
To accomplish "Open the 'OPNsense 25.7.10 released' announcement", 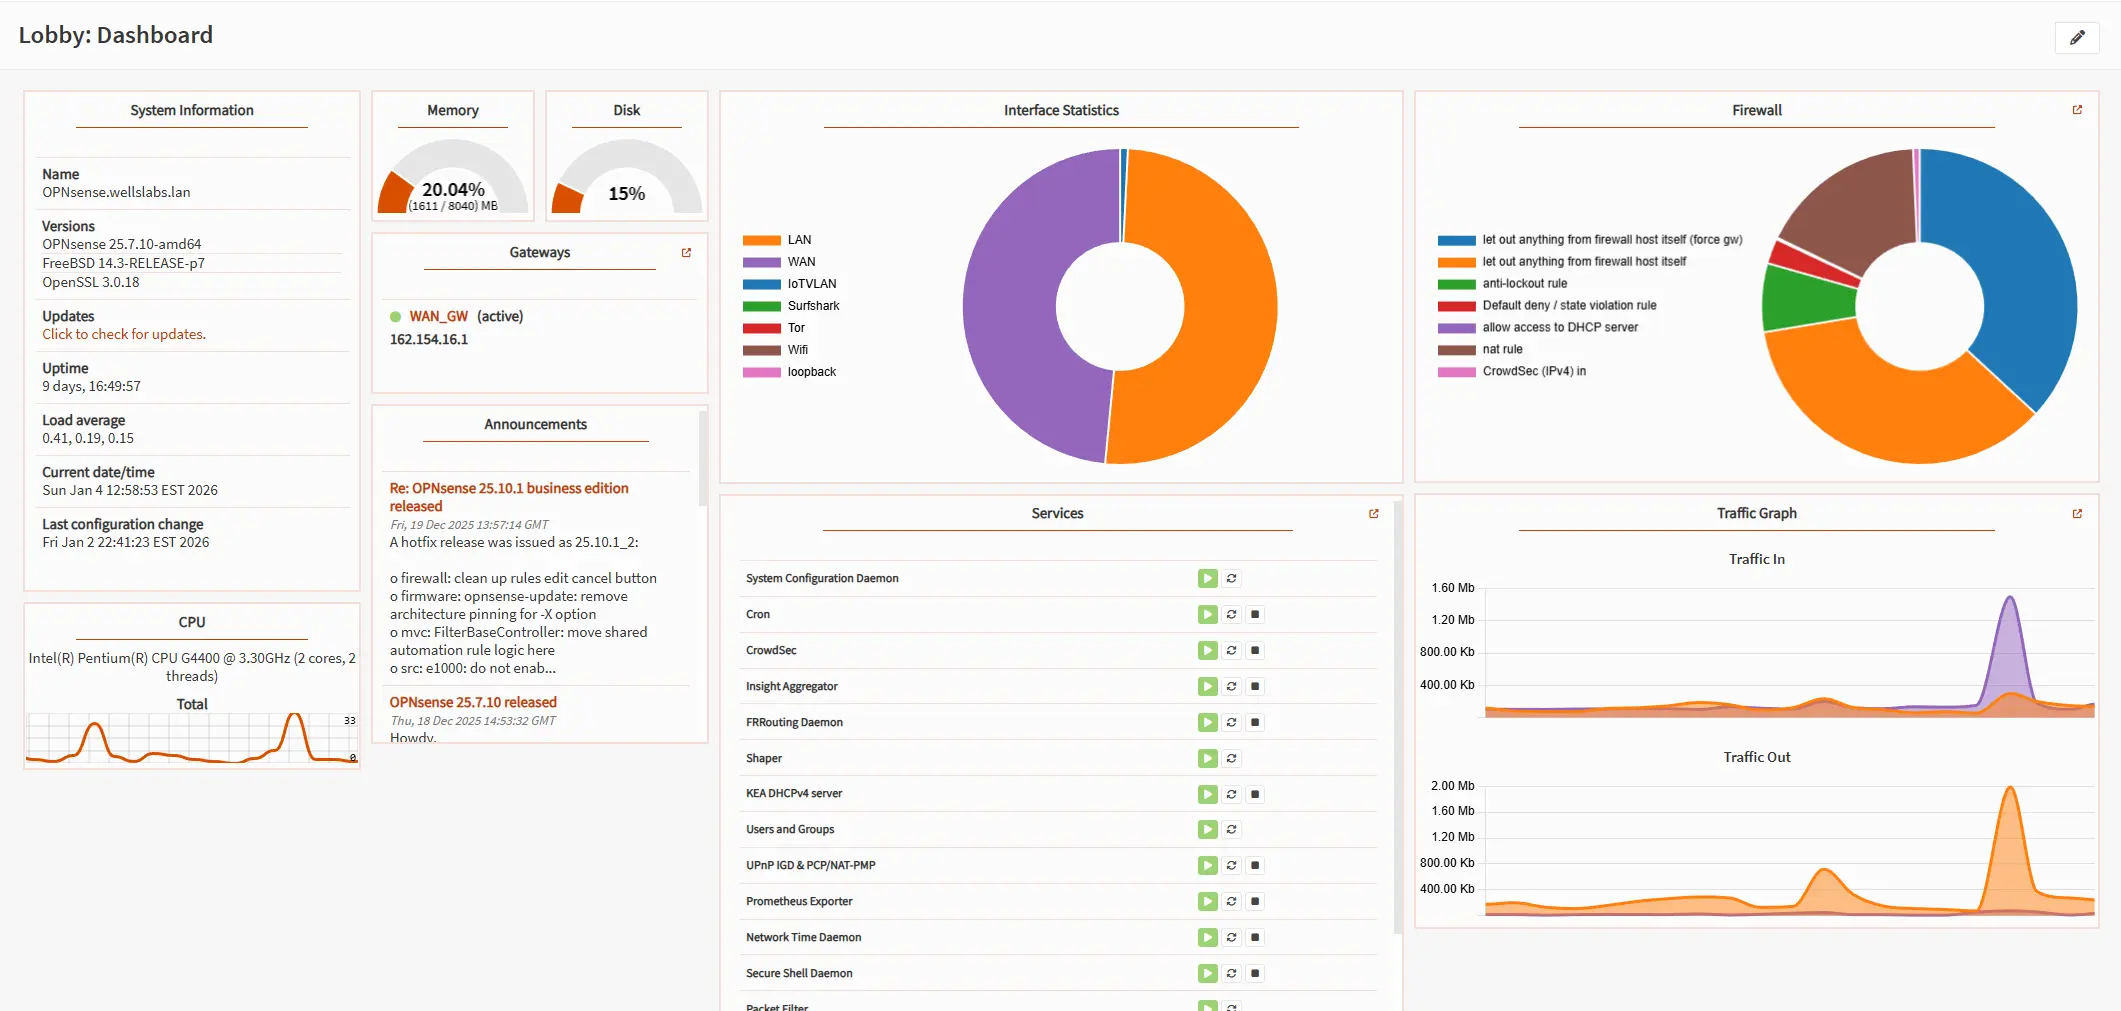I will tap(473, 702).
